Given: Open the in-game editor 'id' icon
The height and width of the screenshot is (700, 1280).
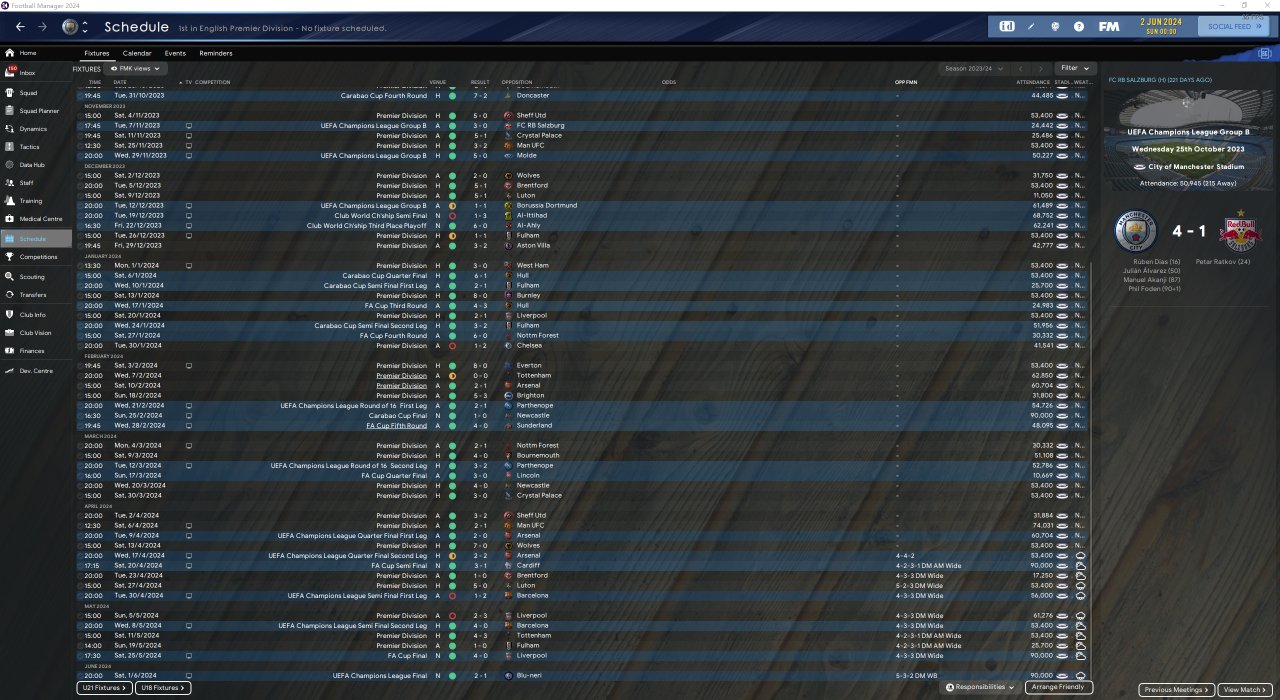Looking at the screenshot, I should point(1007,26).
